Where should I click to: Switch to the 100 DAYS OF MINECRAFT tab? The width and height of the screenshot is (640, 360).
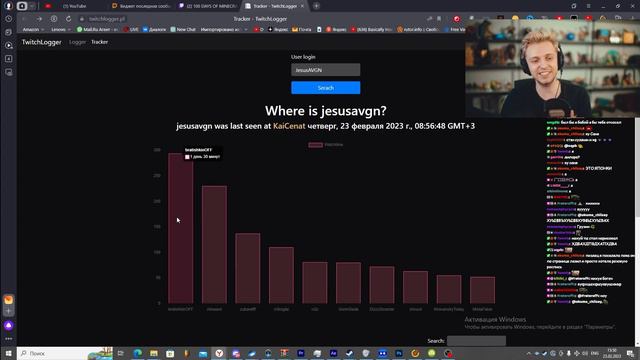(x=207, y=6)
